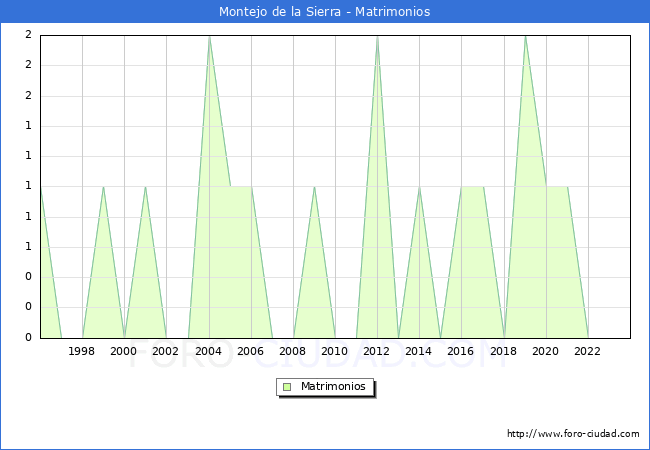Click the 2022 x-axis label
The height and width of the screenshot is (450, 650).
(x=587, y=351)
